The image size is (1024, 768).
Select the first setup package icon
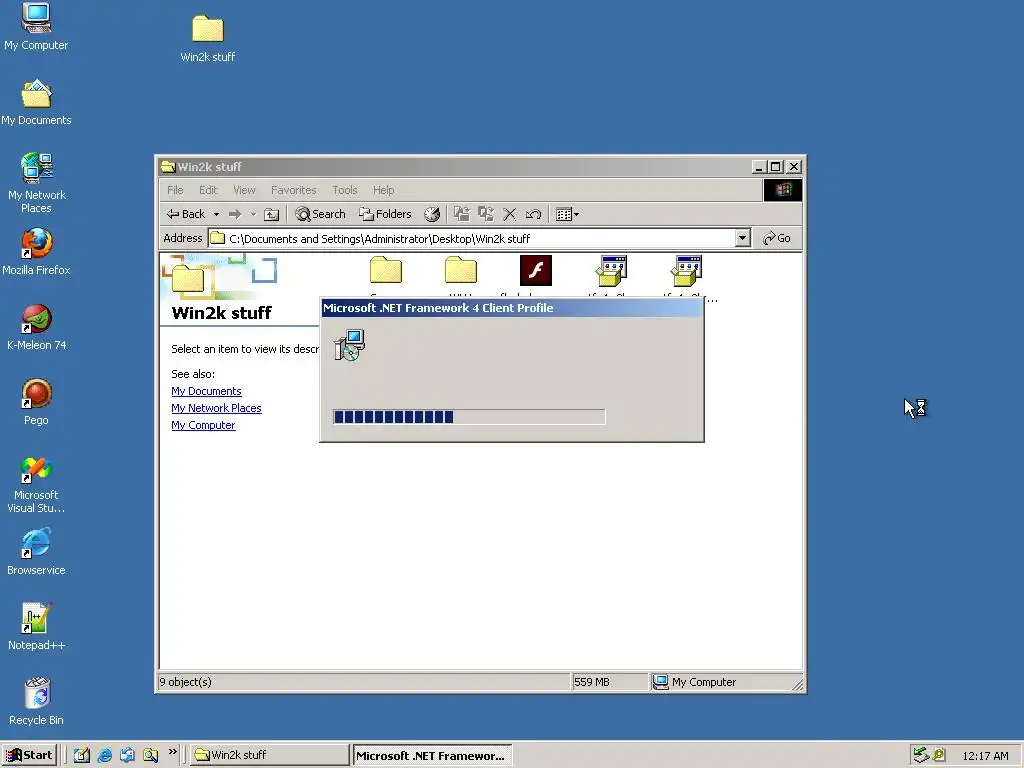[x=612, y=270]
